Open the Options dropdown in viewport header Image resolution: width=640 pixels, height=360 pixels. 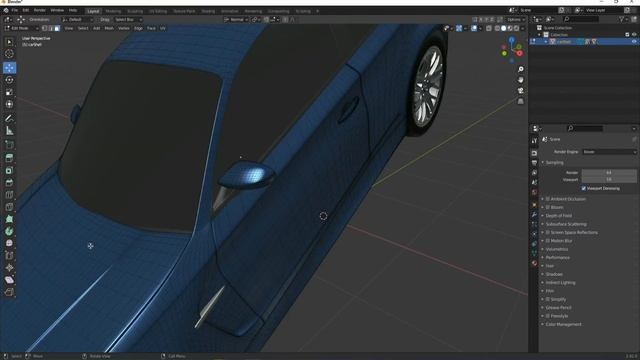516,20
